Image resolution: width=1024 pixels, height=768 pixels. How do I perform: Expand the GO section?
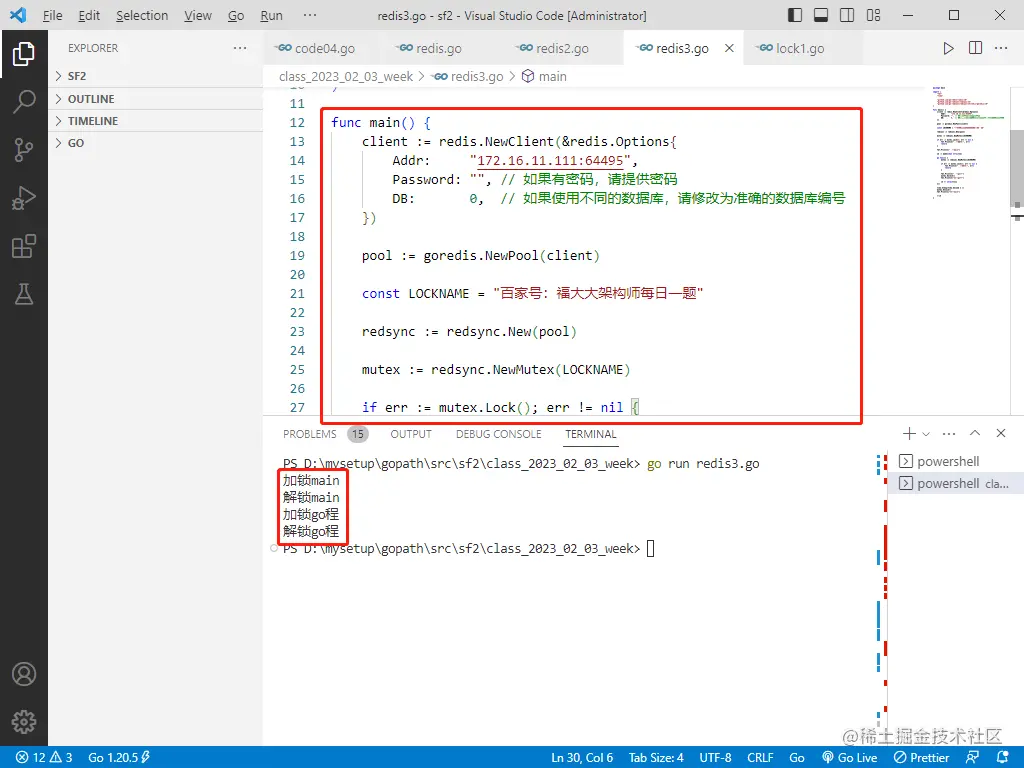(x=155, y=143)
